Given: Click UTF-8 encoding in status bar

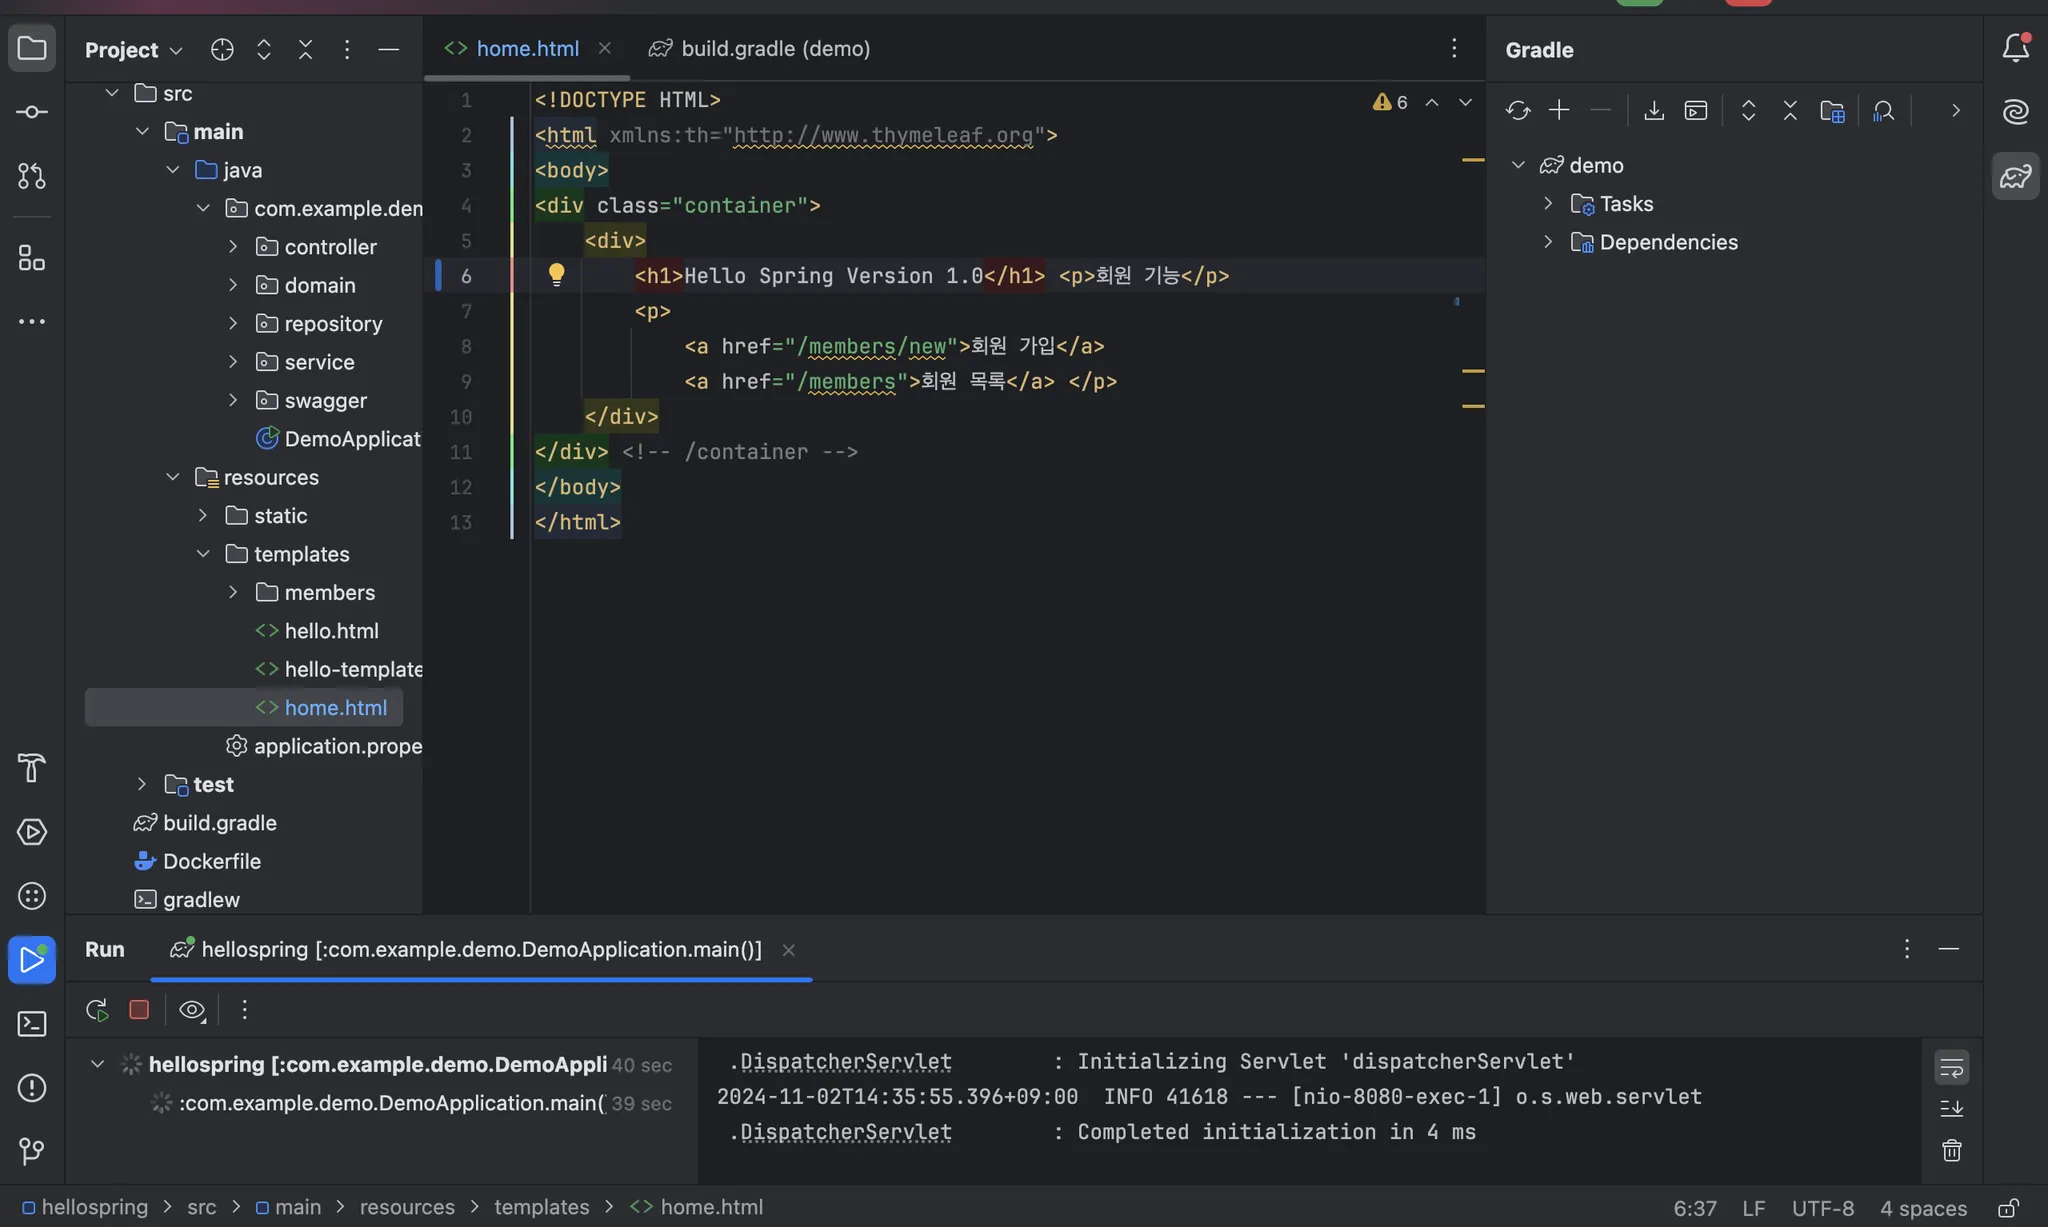Looking at the screenshot, I should pos(1822,1208).
